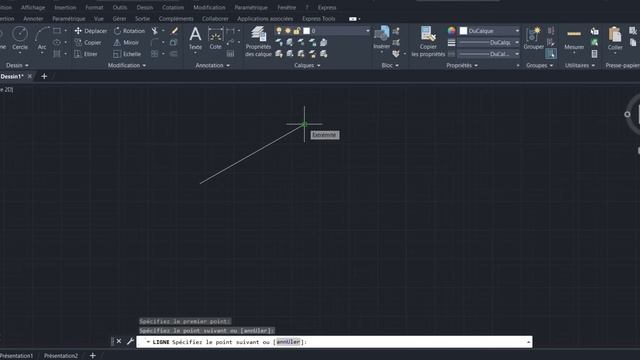Click the object color wheel icon
640x360 pixels.
coord(451,31)
